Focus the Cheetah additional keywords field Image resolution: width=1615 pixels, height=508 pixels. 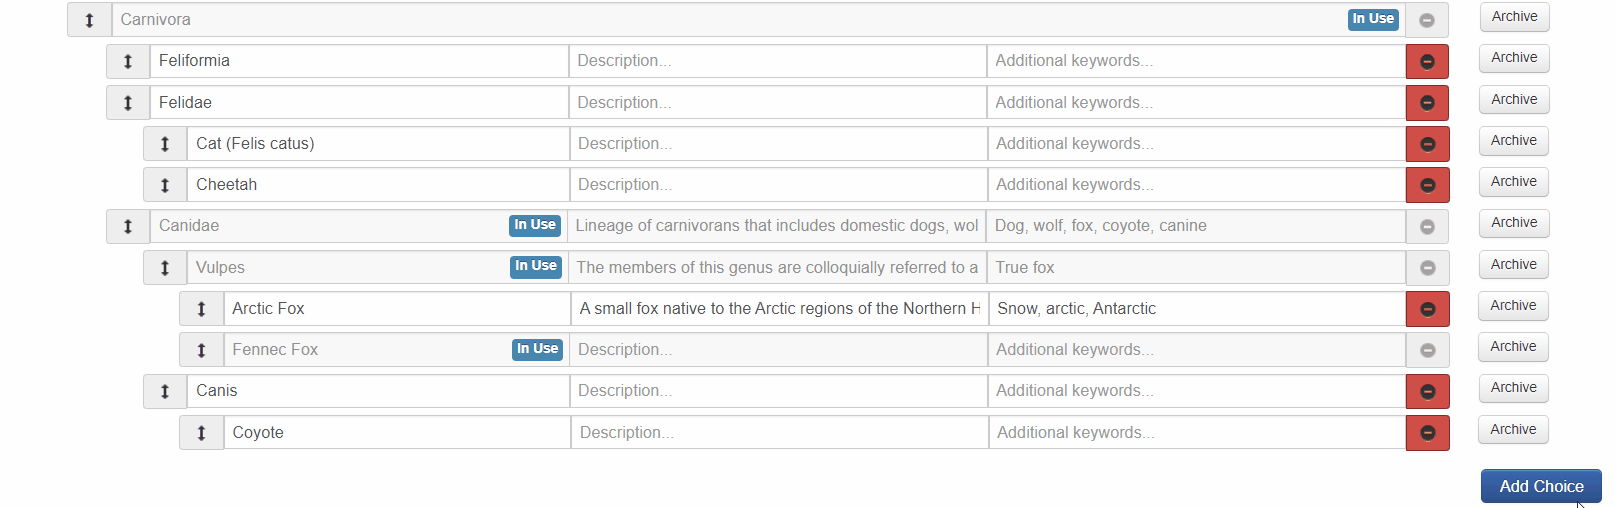tap(1196, 185)
